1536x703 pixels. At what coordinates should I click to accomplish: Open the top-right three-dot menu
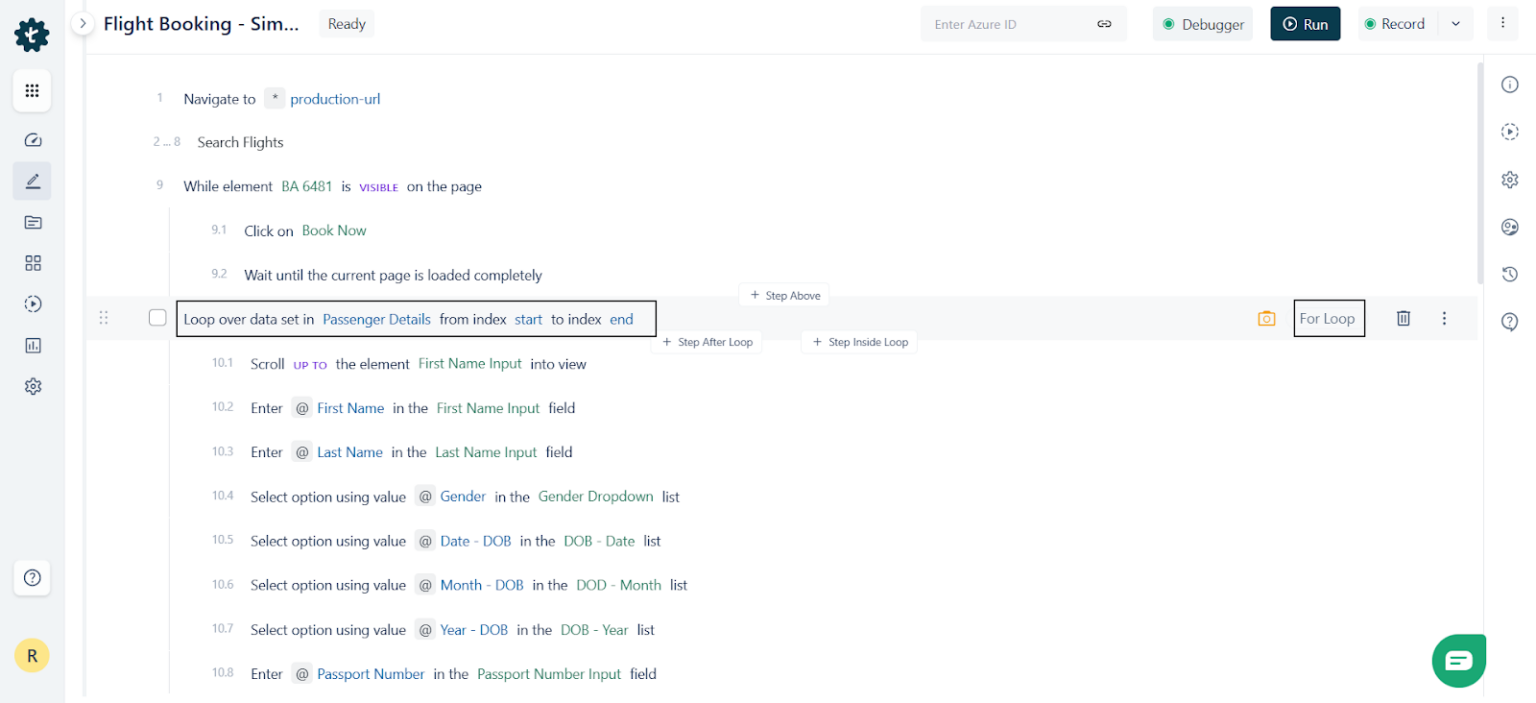[1504, 23]
